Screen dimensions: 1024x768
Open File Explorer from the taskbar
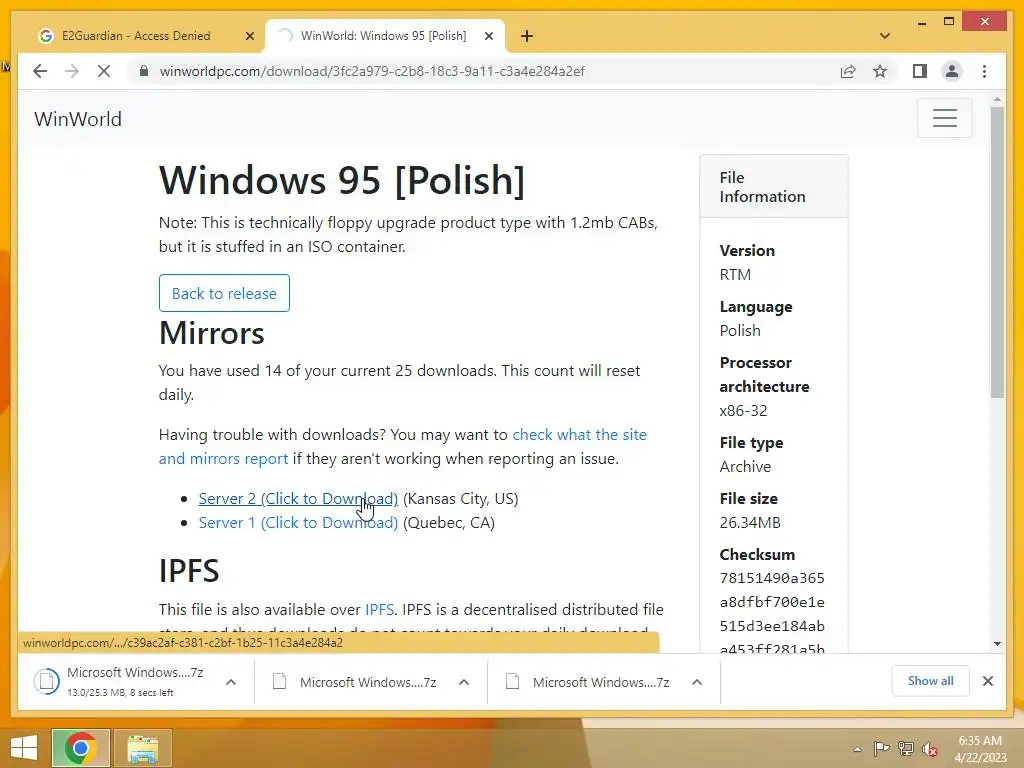tap(142, 748)
